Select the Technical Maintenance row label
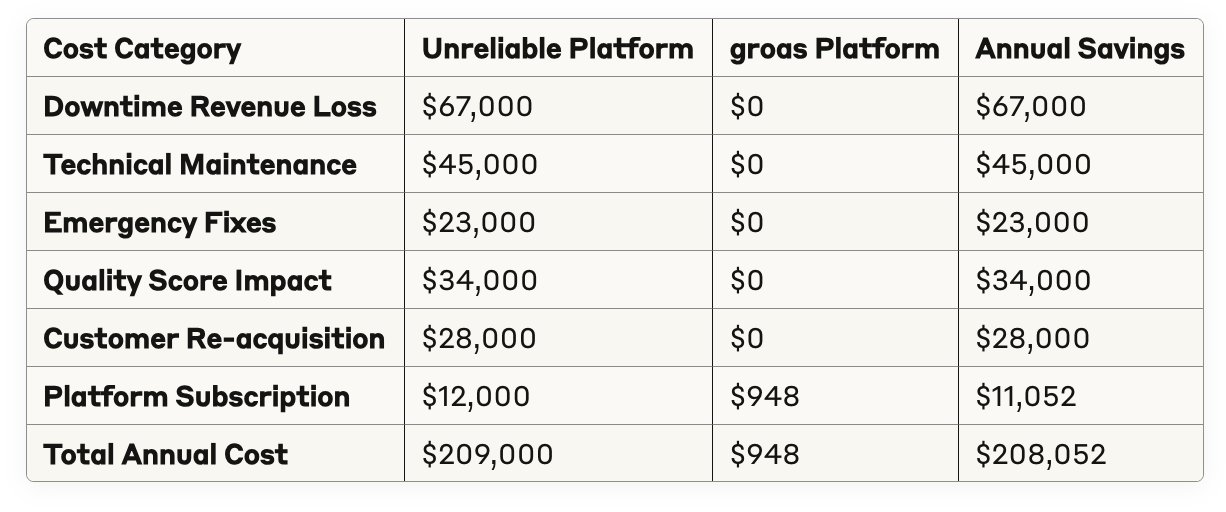The height and width of the screenshot is (512, 1226). [x=200, y=165]
